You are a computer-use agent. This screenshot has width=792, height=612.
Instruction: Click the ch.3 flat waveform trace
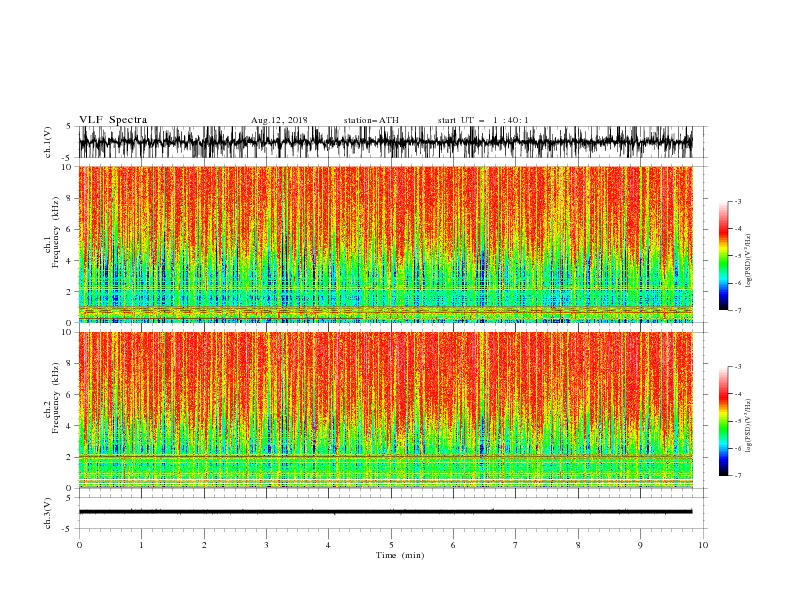[x=385, y=512]
